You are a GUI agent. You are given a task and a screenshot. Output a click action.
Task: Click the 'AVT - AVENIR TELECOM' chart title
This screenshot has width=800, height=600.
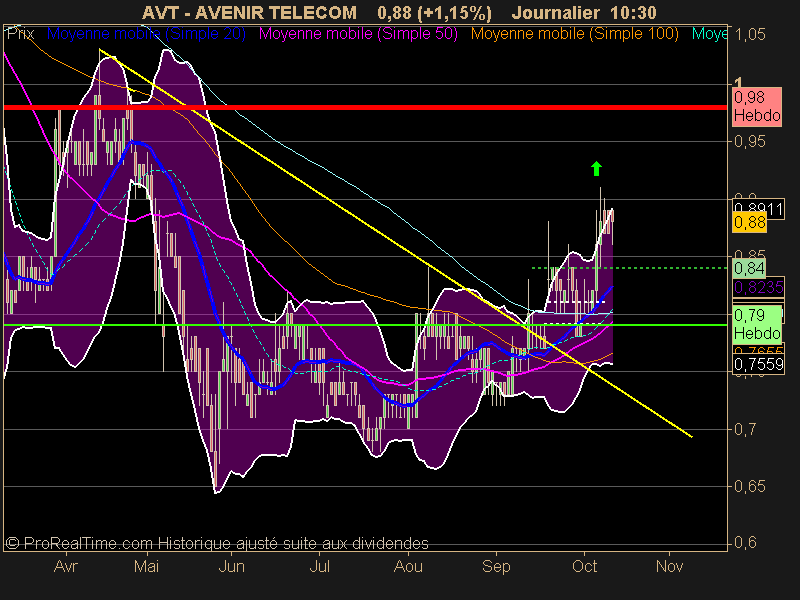click(x=249, y=13)
